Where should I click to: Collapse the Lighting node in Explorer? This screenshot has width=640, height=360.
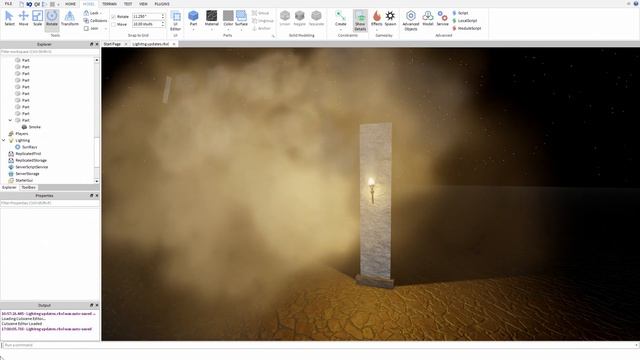pyautogui.click(x=4, y=140)
